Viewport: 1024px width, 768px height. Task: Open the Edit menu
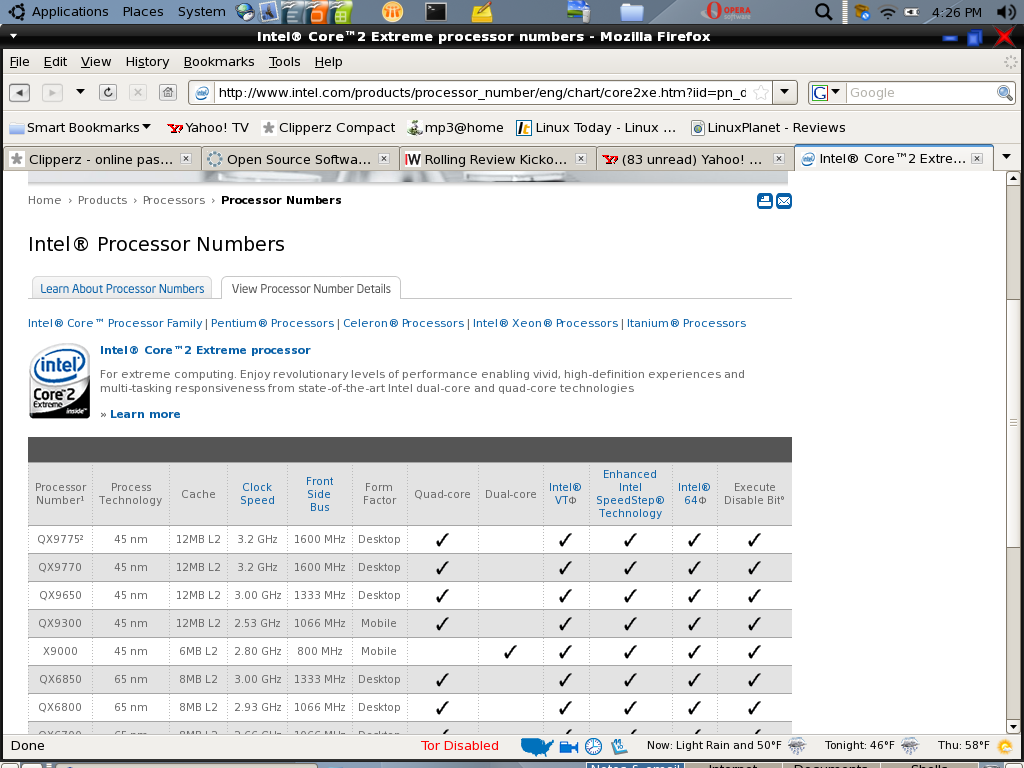click(x=56, y=61)
